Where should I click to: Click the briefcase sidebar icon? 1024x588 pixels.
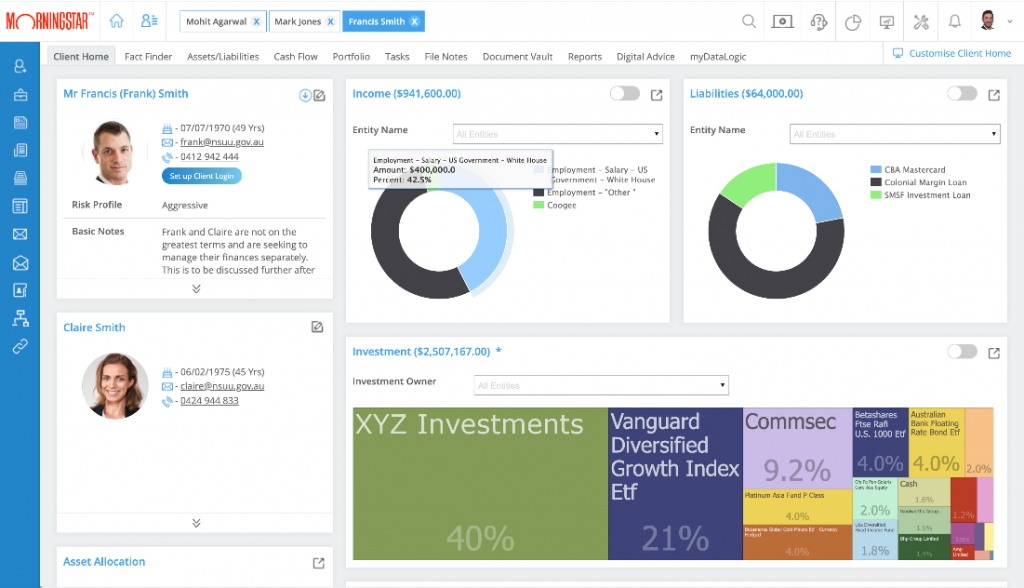click(20, 95)
